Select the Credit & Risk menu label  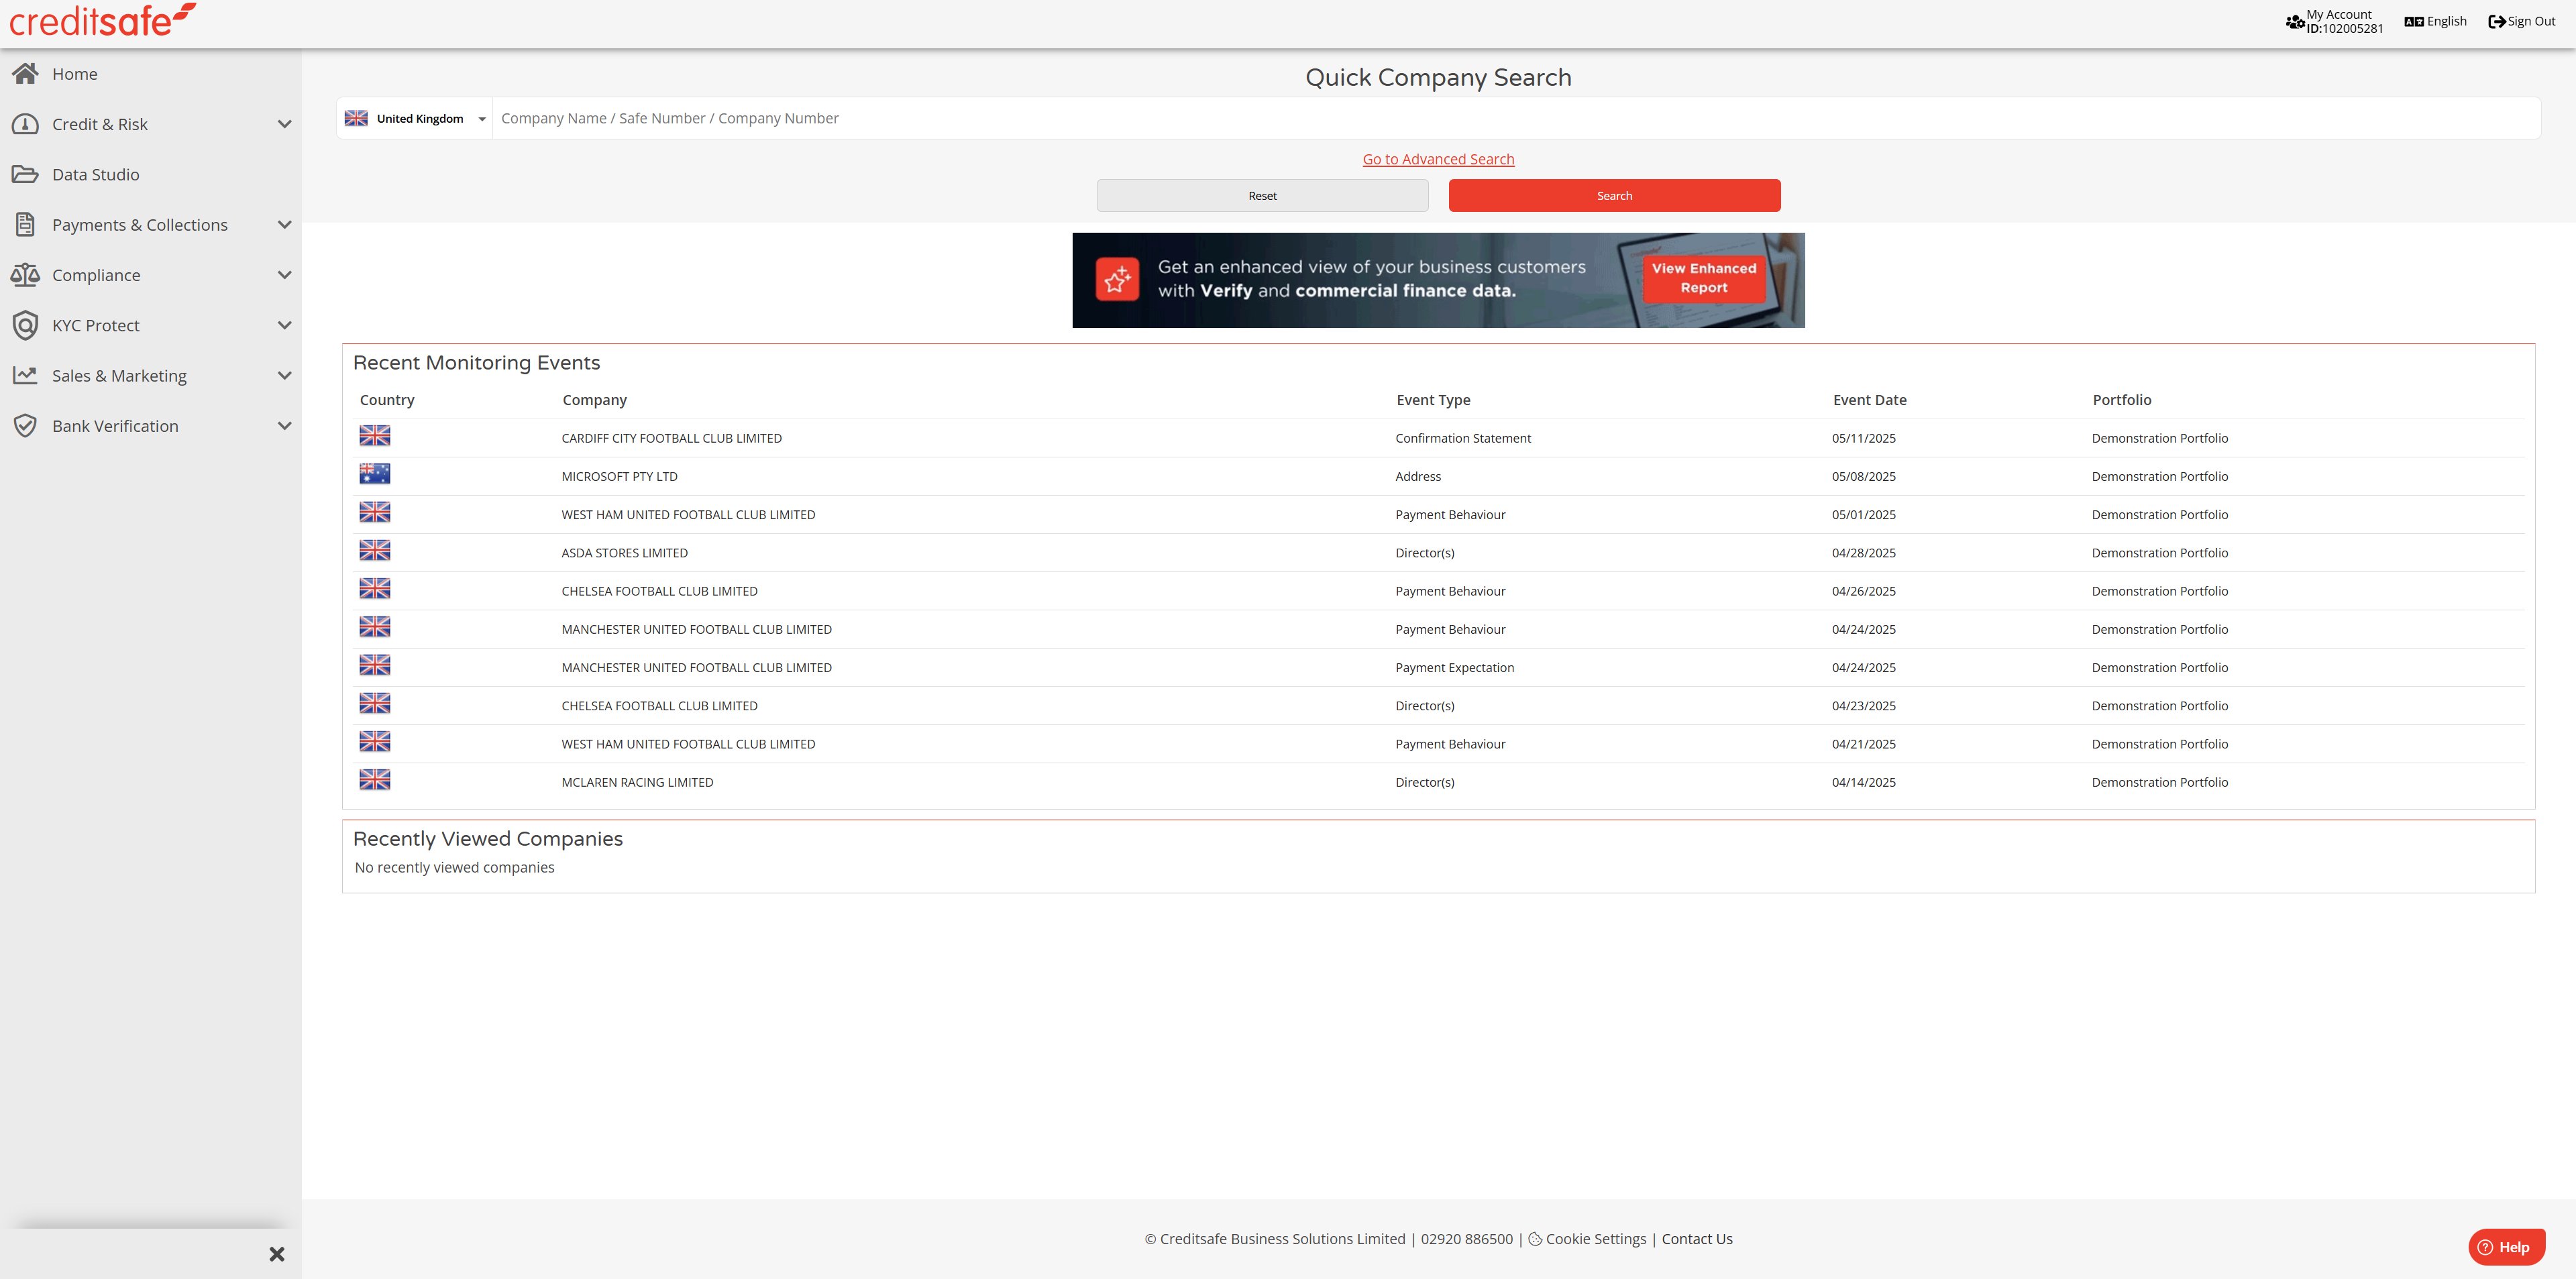[100, 124]
